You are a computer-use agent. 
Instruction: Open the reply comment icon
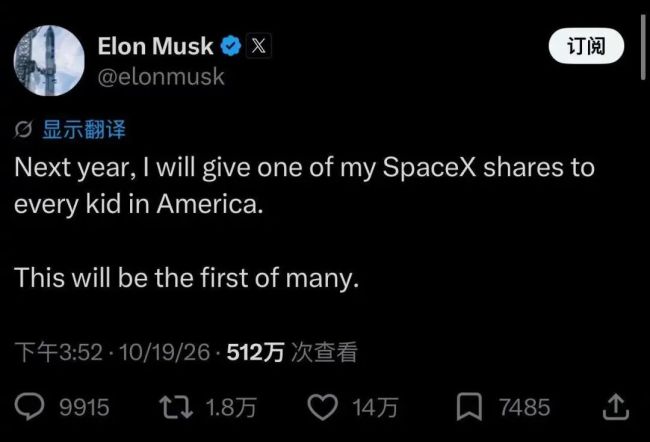[29, 406]
